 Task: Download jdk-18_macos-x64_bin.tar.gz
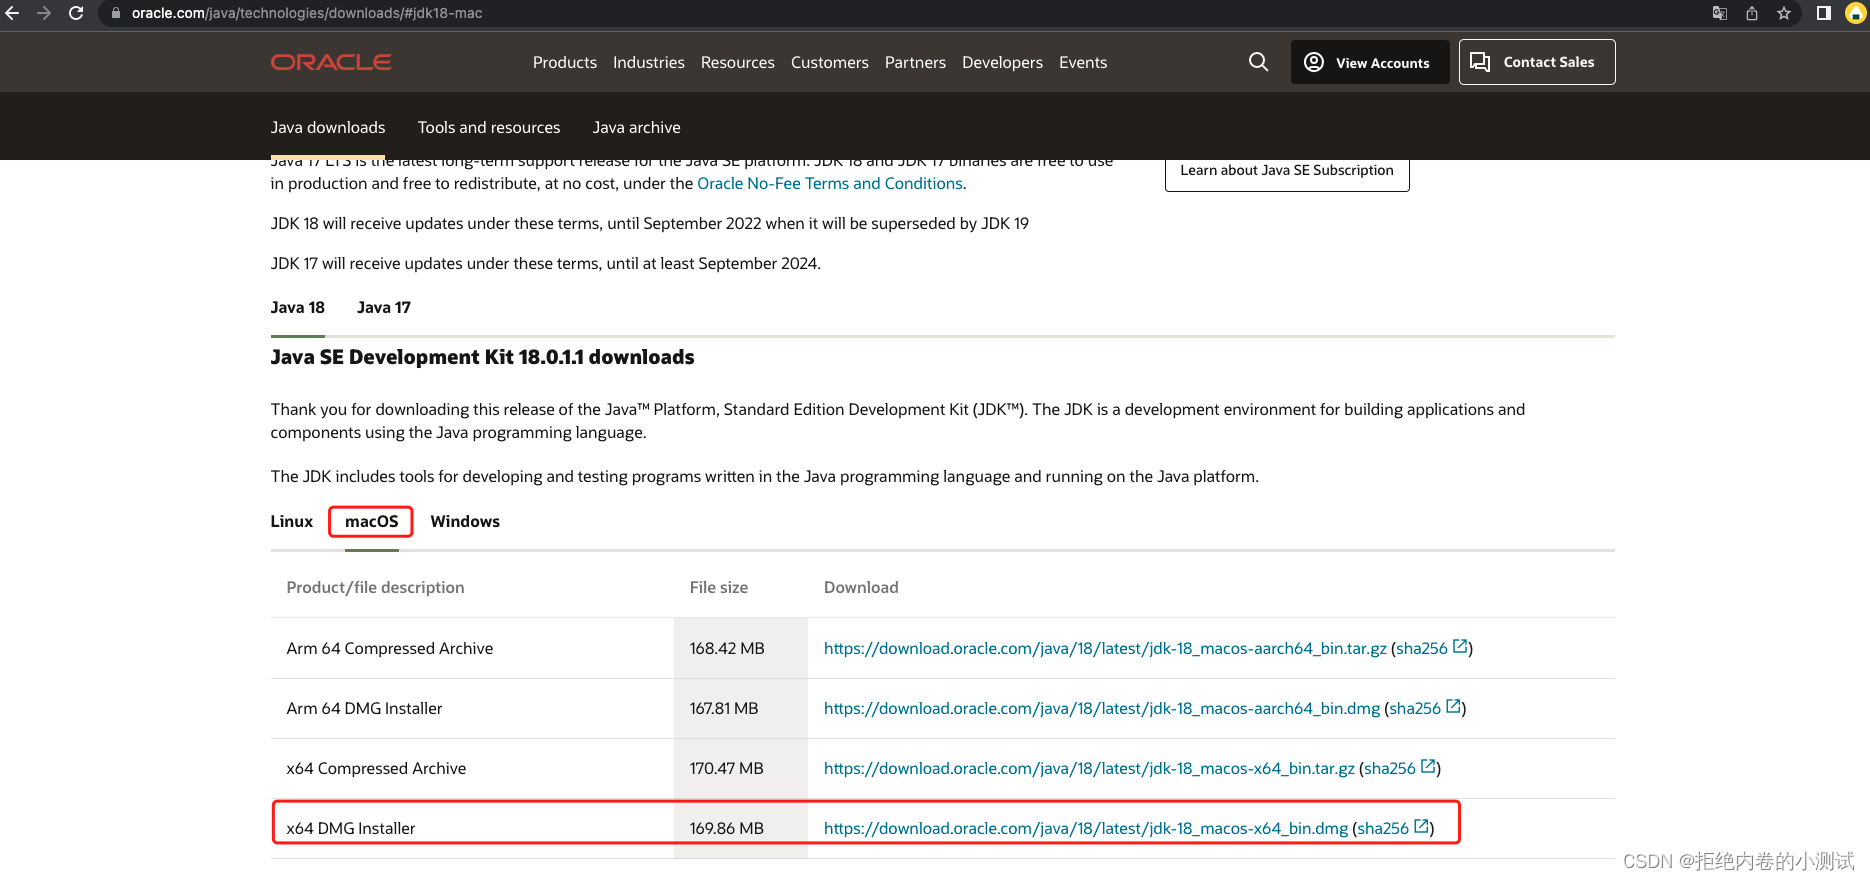point(1089,768)
